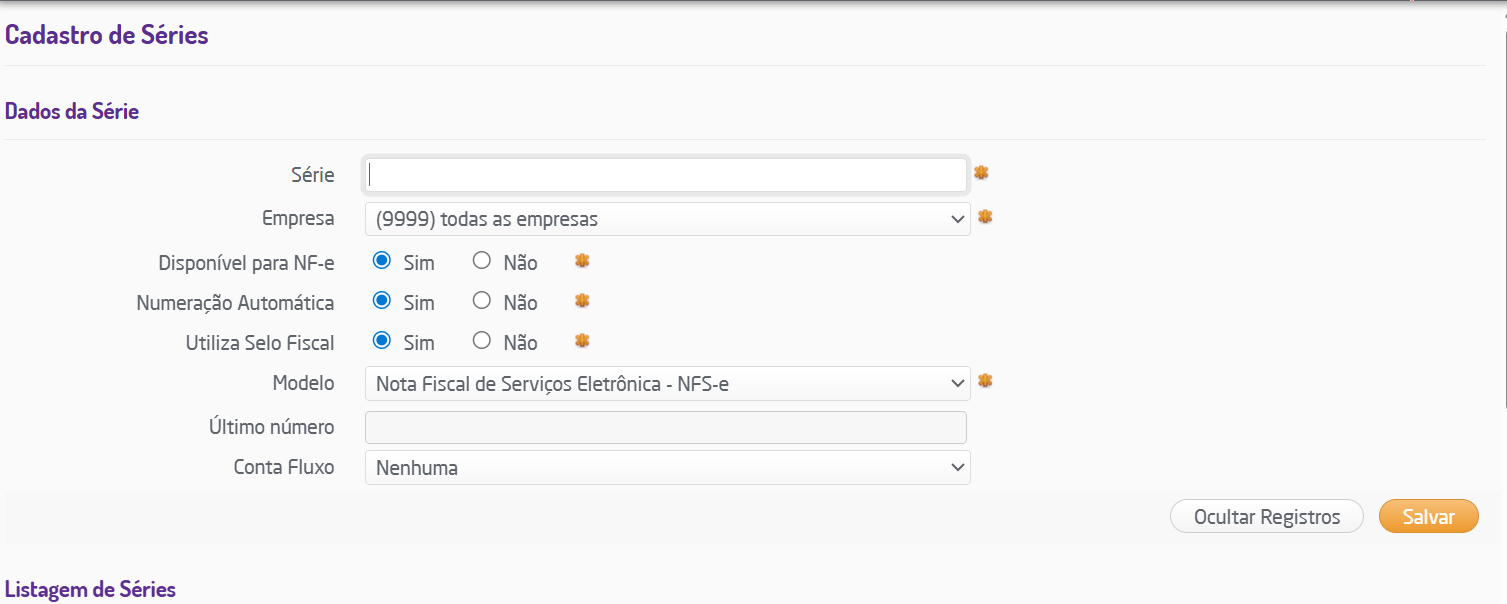Set Utiliza Selo Fiscal to Sim
The image size is (1507, 604).
click(381, 341)
